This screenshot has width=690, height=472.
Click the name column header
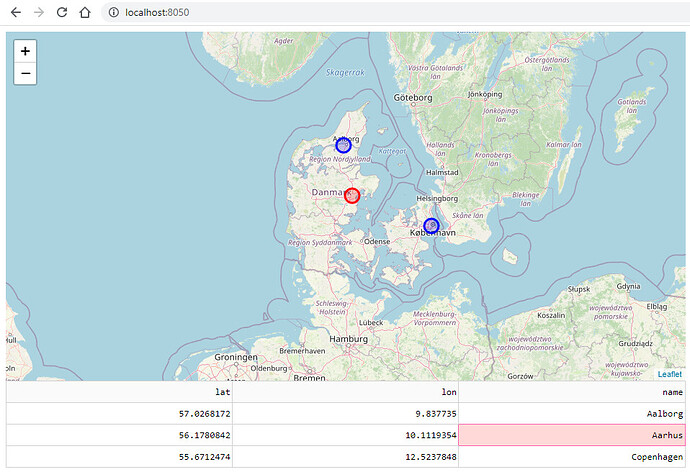point(572,392)
